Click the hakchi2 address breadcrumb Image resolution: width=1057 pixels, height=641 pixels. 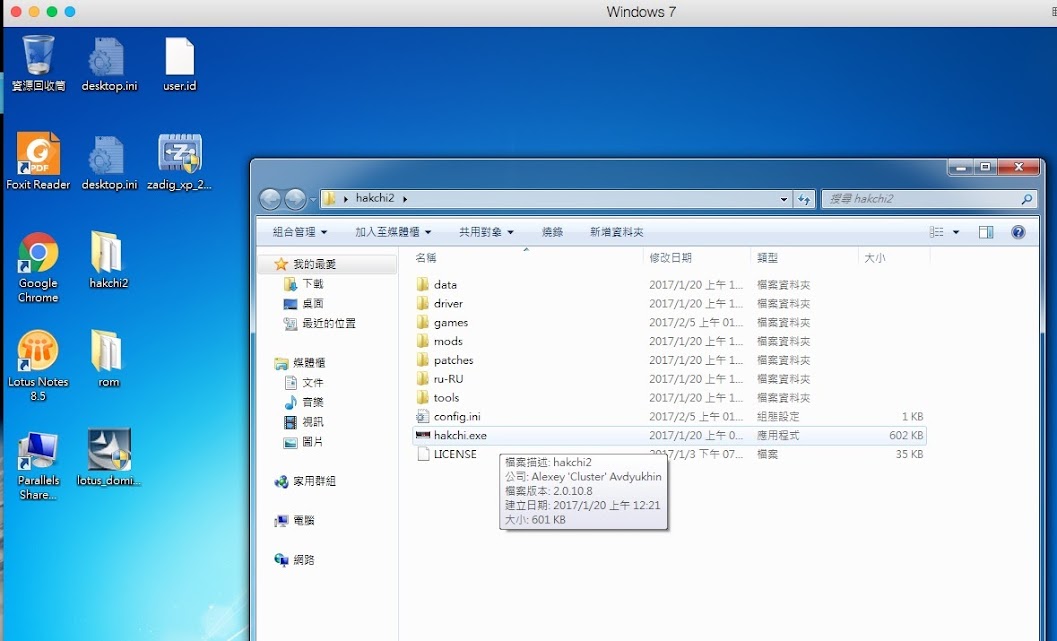(375, 198)
